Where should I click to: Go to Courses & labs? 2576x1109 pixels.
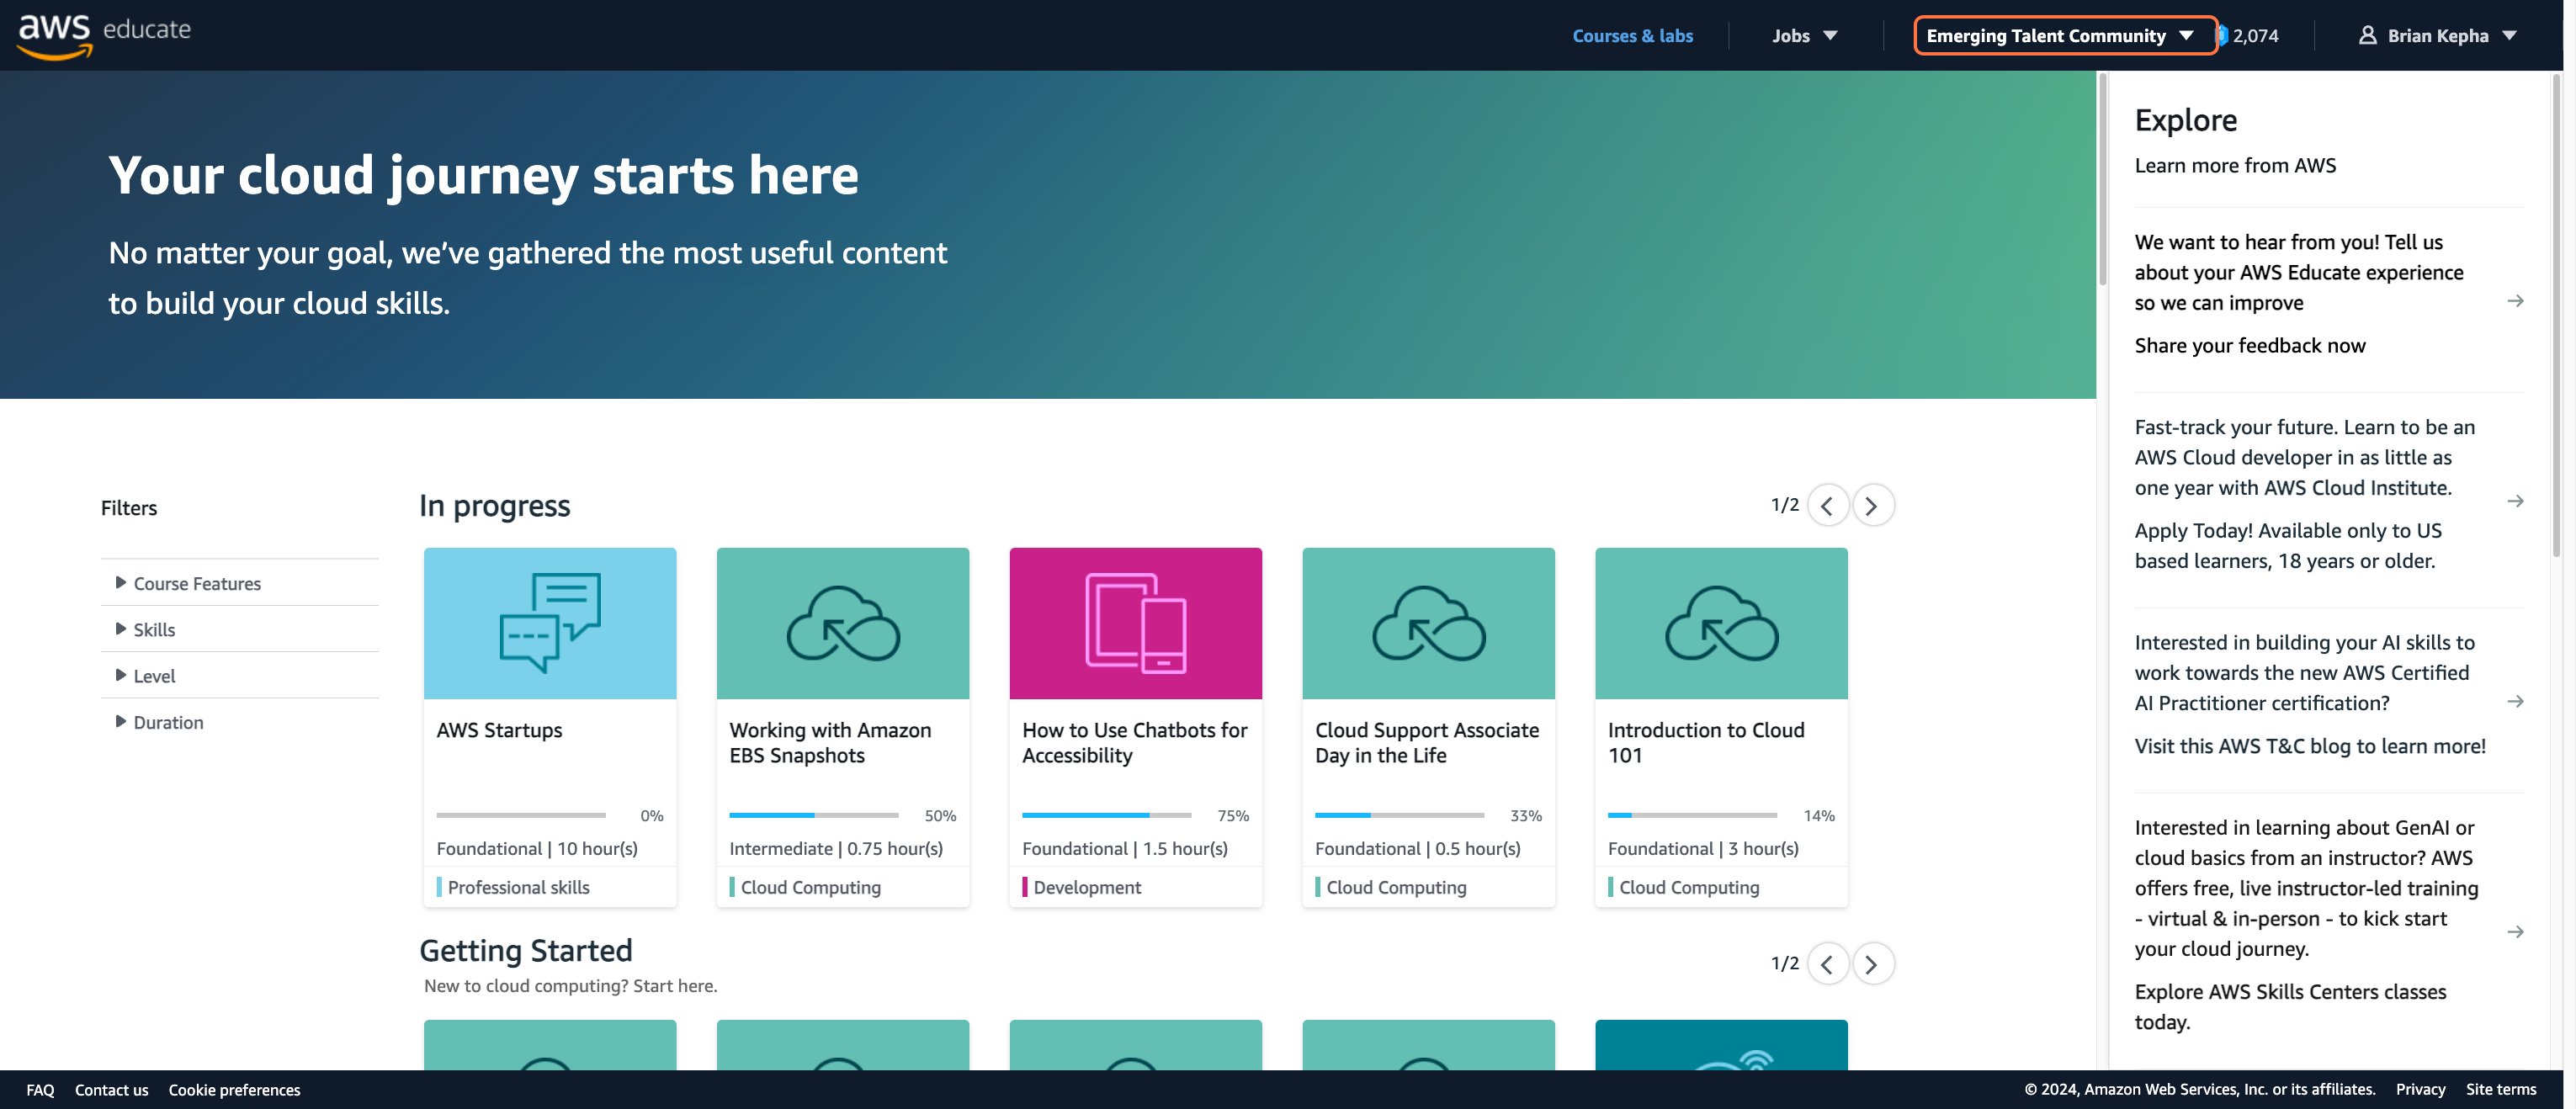tap(1632, 36)
